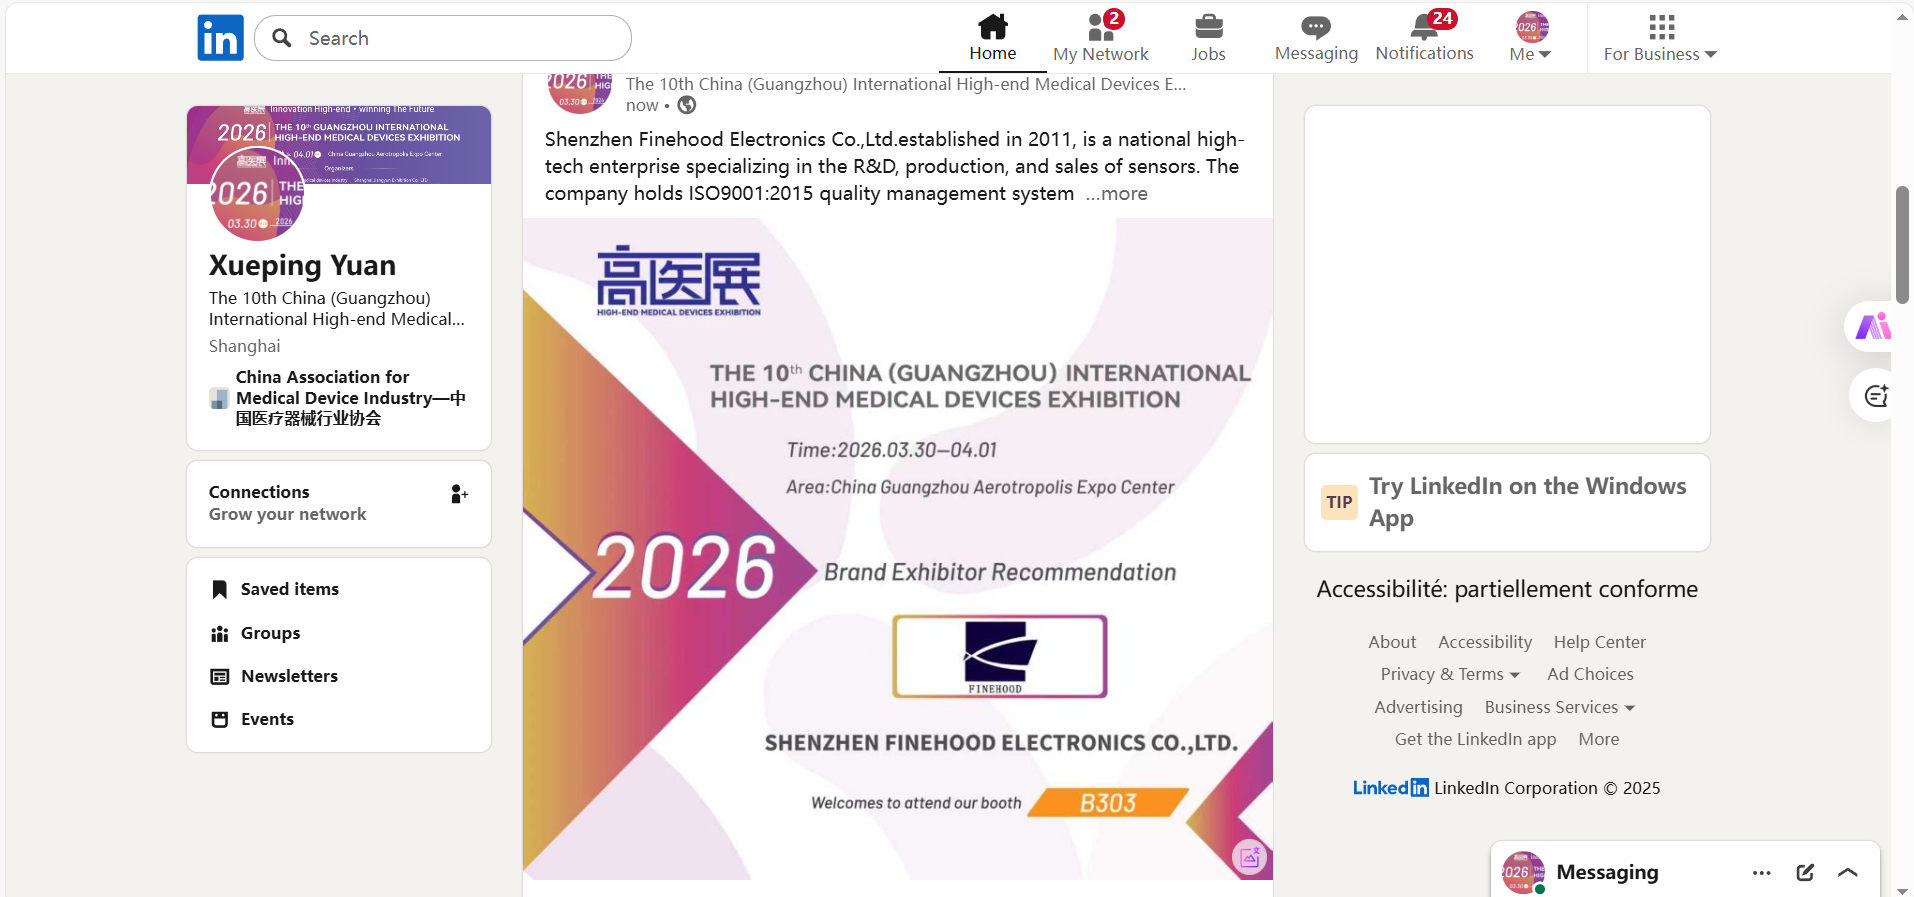The height and width of the screenshot is (897, 1914).
Task: Click the Help Center footer link
Action: (1599, 642)
